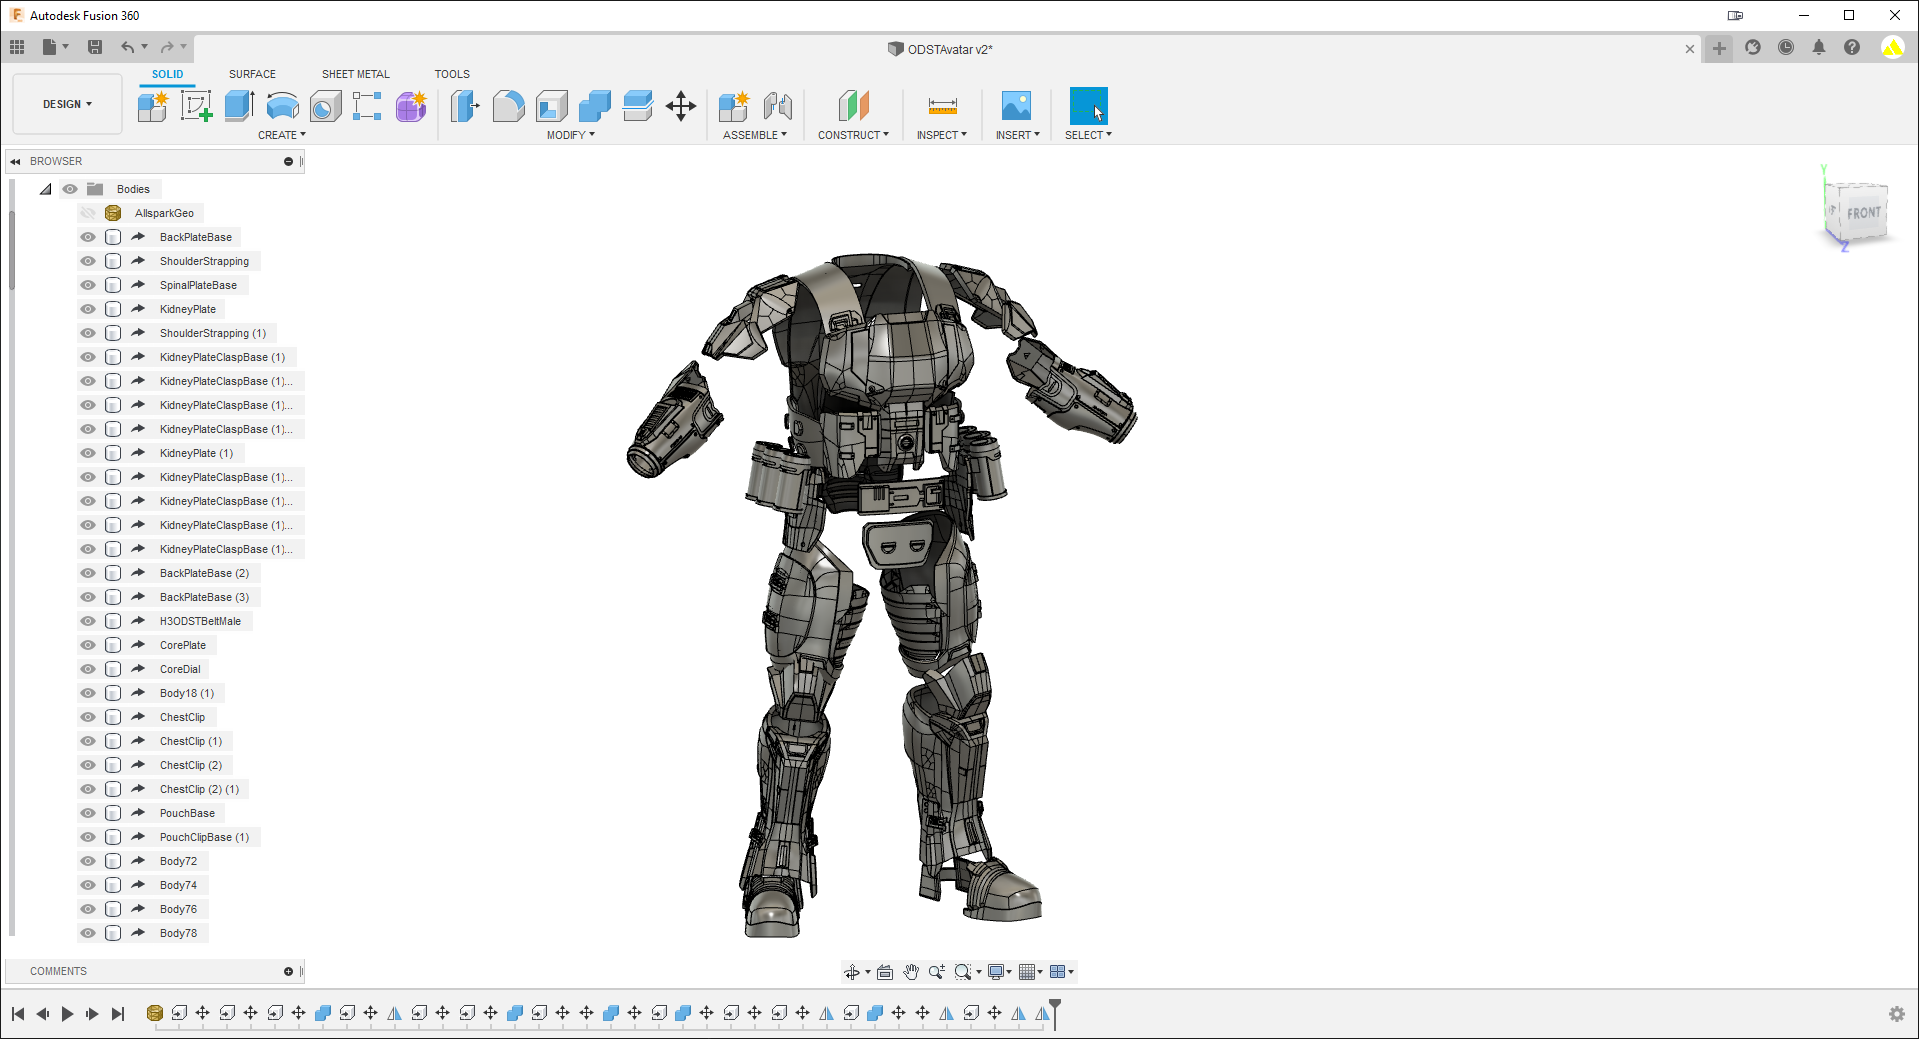The width and height of the screenshot is (1919, 1039).
Task: Click the FRONT face of ViewCube
Action: click(x=1863, y=213)
